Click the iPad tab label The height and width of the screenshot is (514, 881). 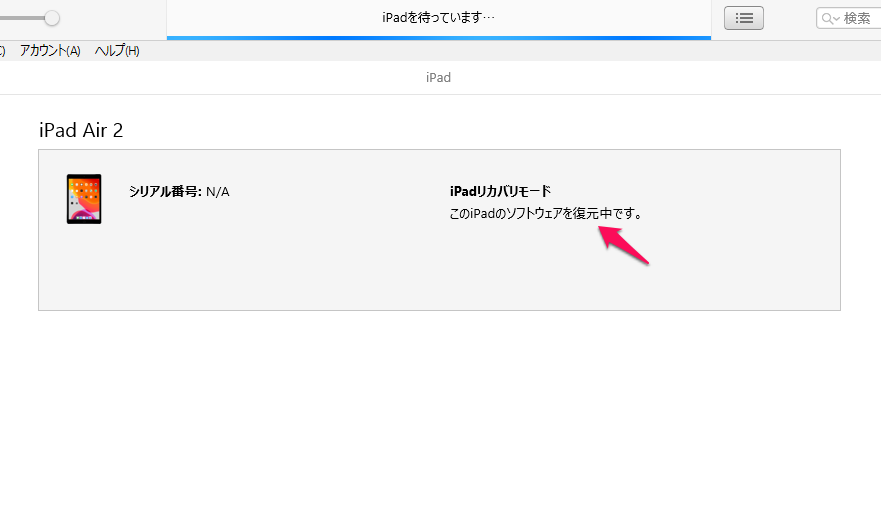tap(438, 78)
